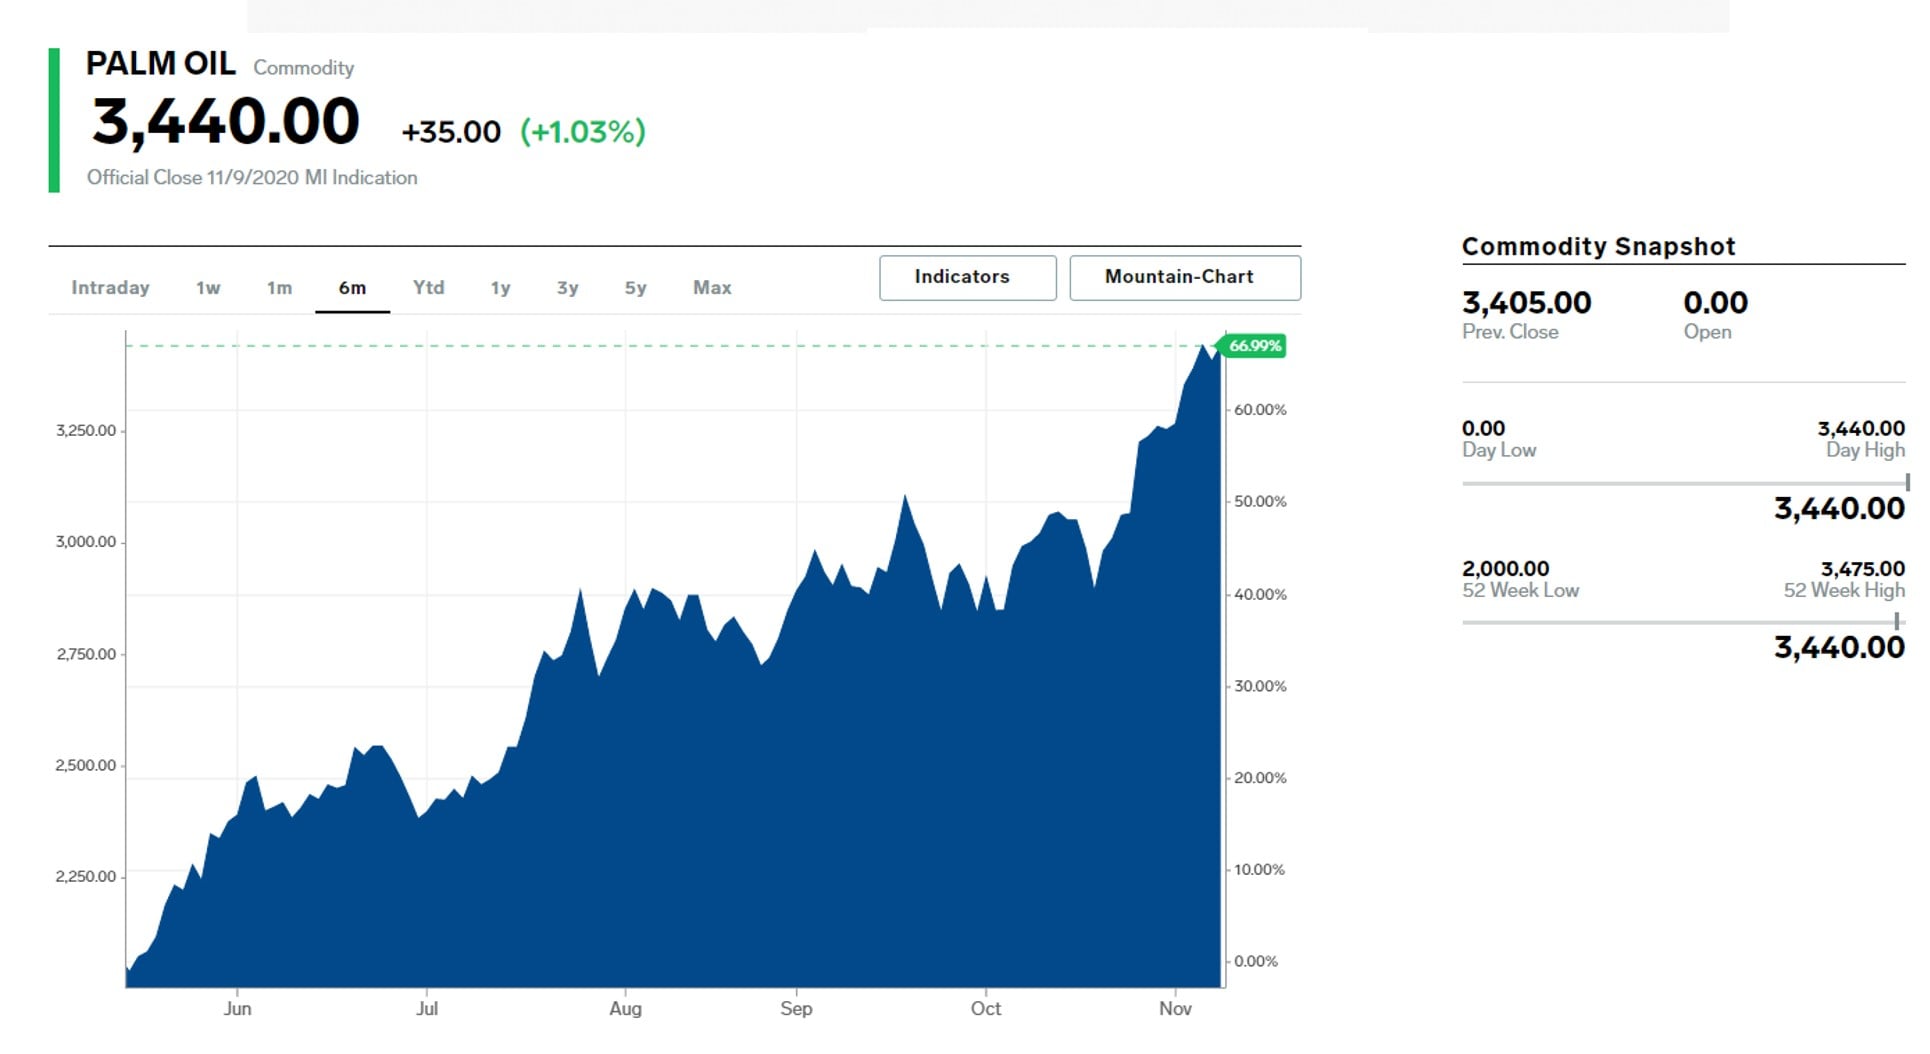The width and height of the screenshot is (1930, 1054).
Task: Select the 1w time range
Action: tap(208, 288)
